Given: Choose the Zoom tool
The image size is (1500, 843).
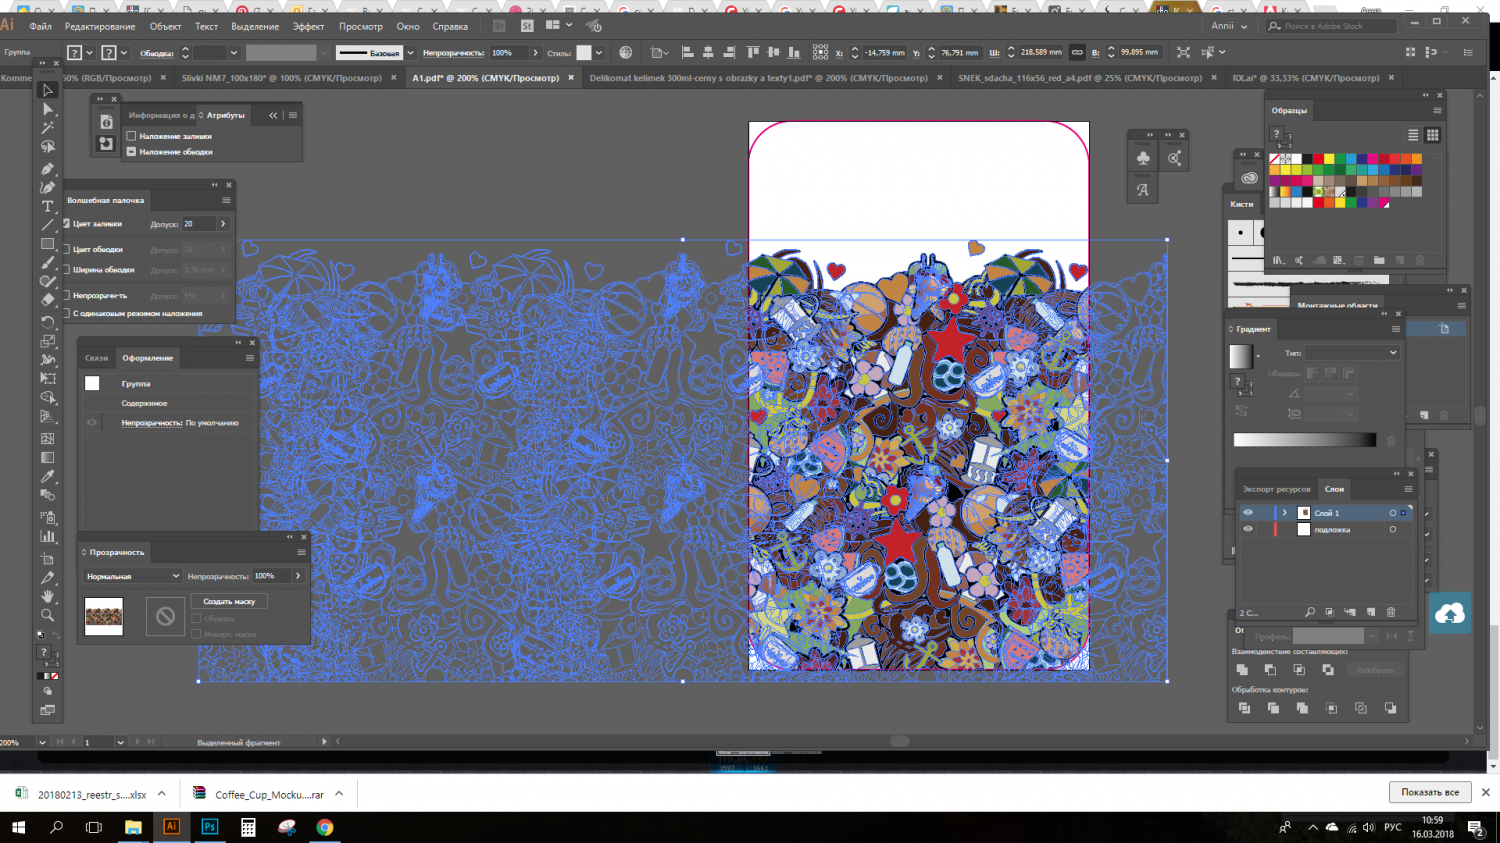Looking at the screenshot, I should pos(47,615).
